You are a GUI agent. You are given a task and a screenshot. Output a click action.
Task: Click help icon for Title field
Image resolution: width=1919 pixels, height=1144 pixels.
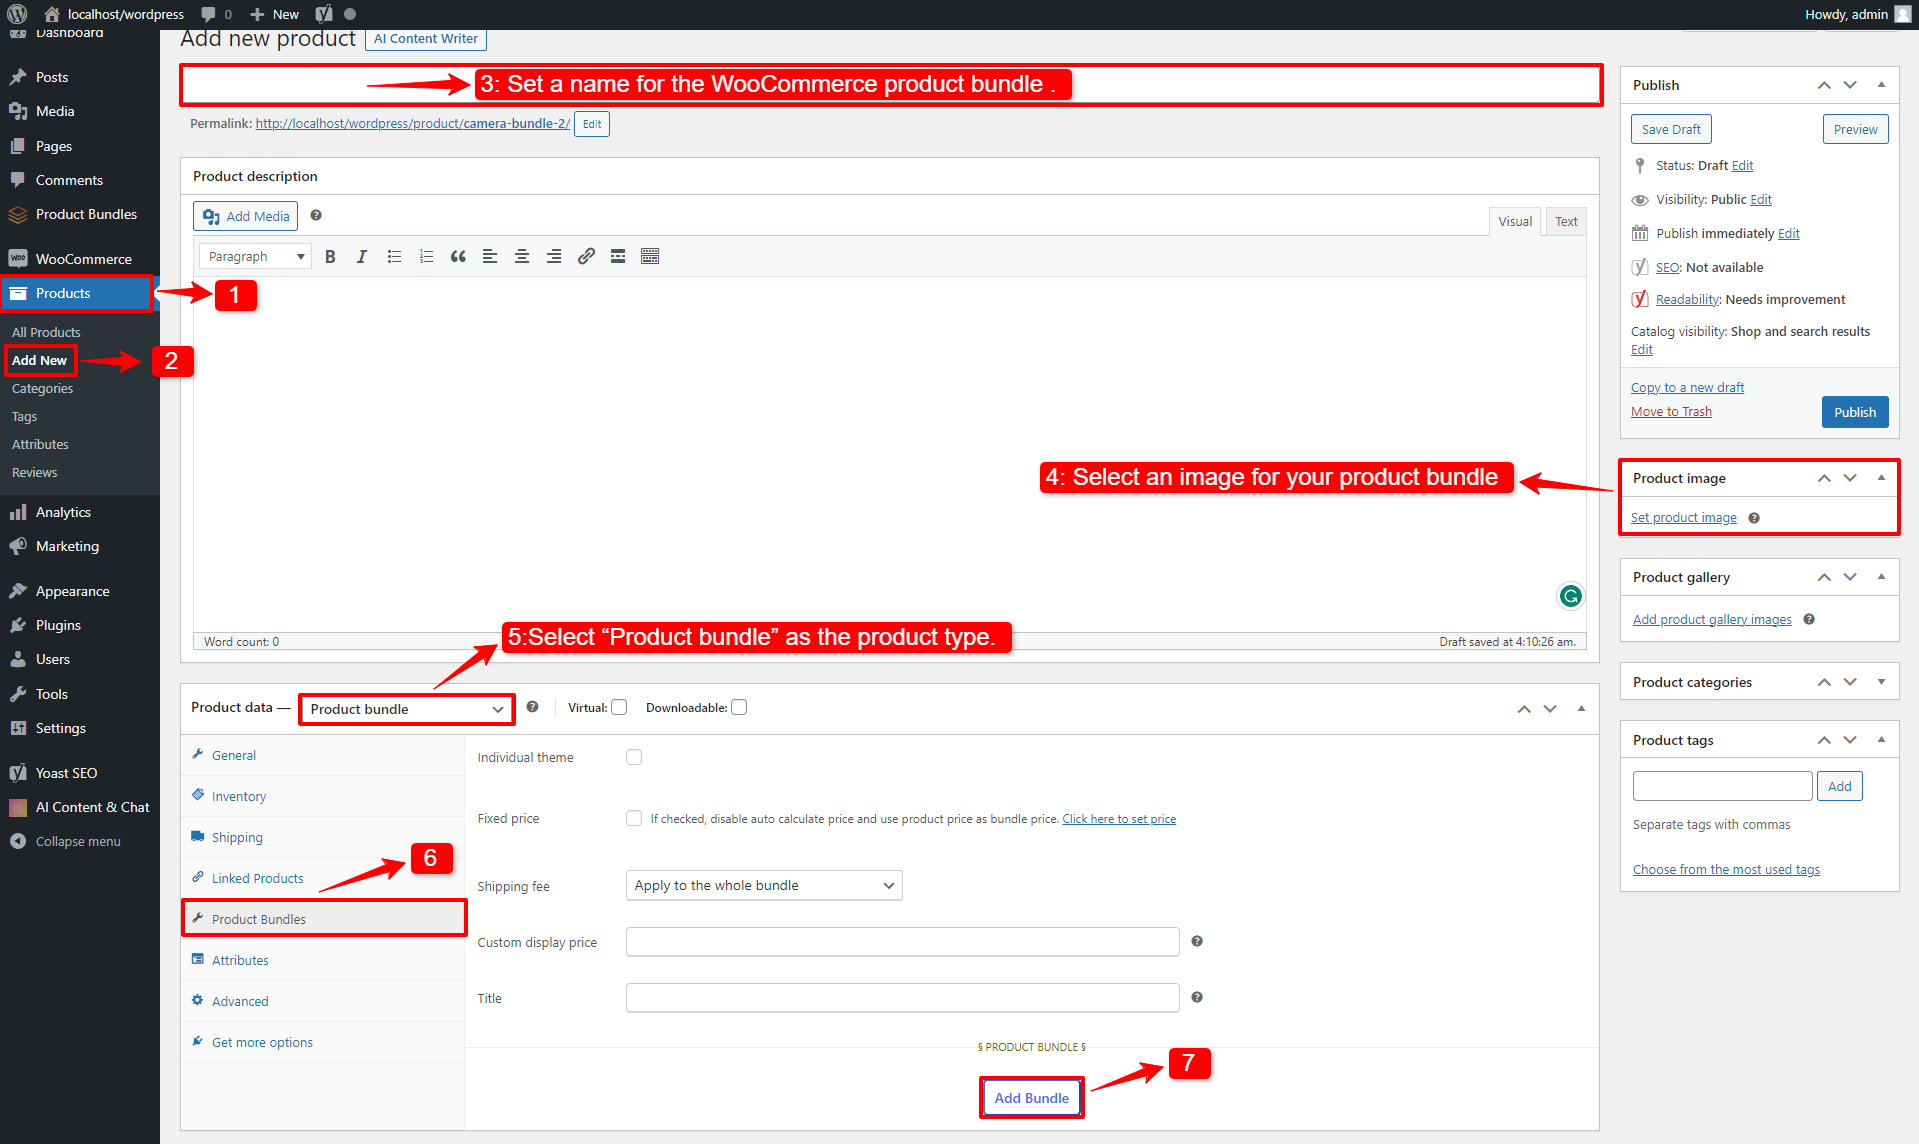coord(1197,997)
